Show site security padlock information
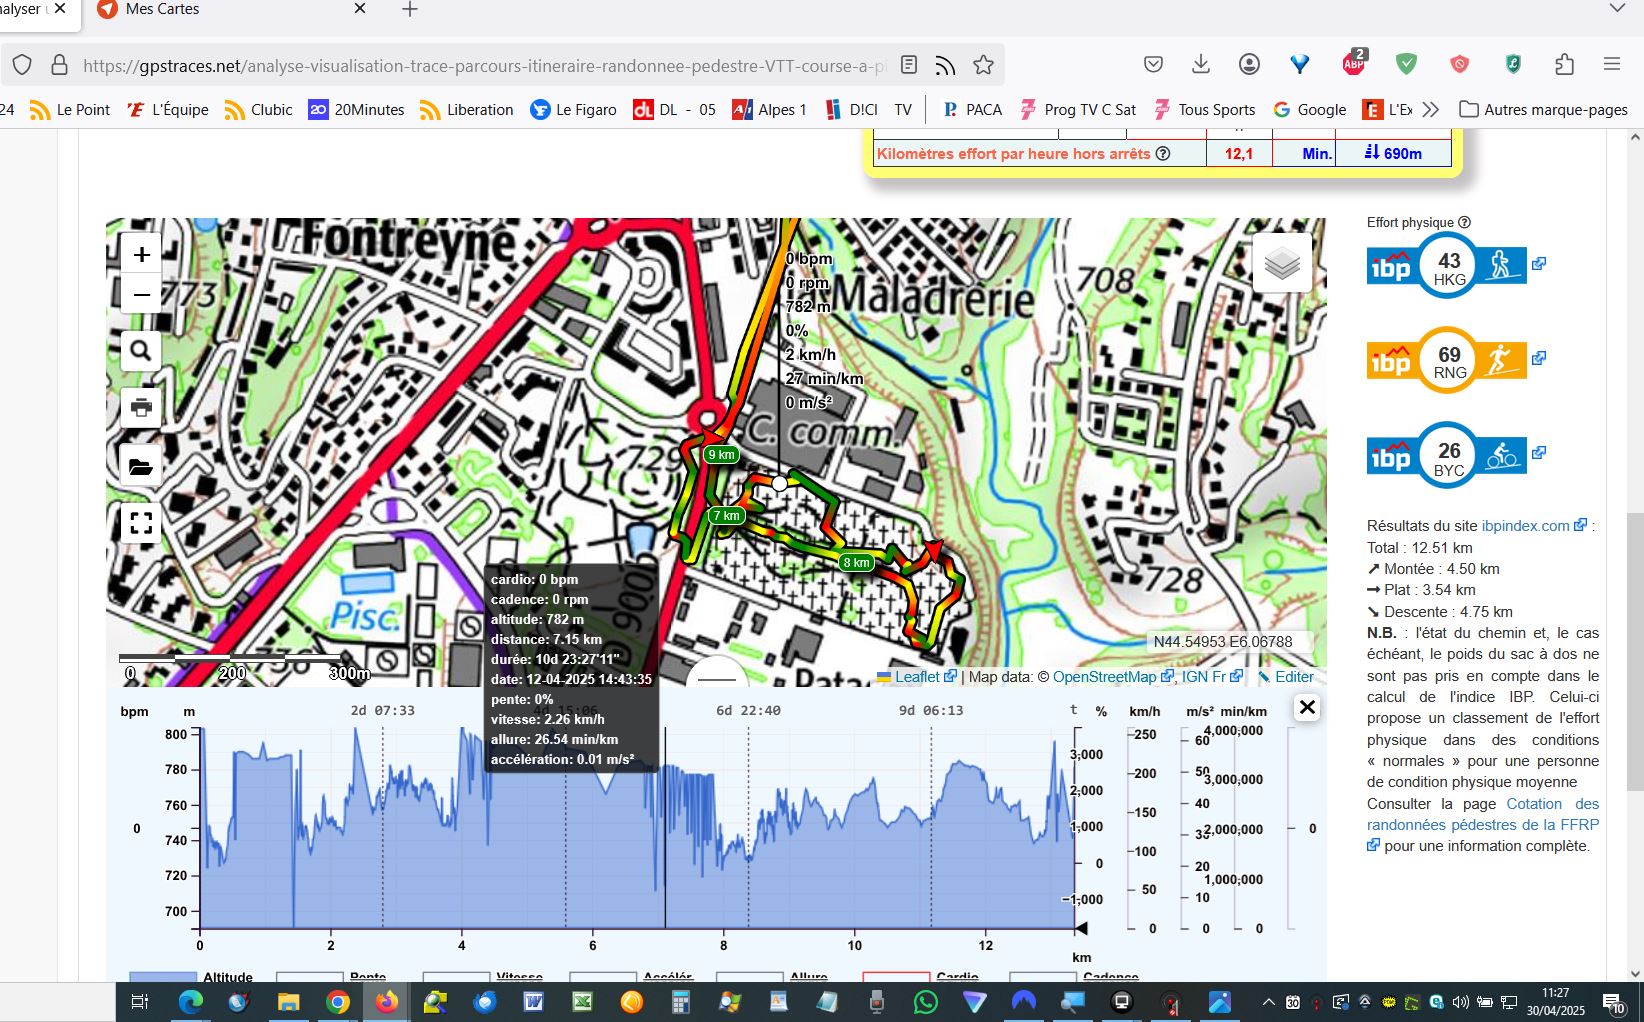Viewport: 1644px width, 1022px height. [59, 65]
